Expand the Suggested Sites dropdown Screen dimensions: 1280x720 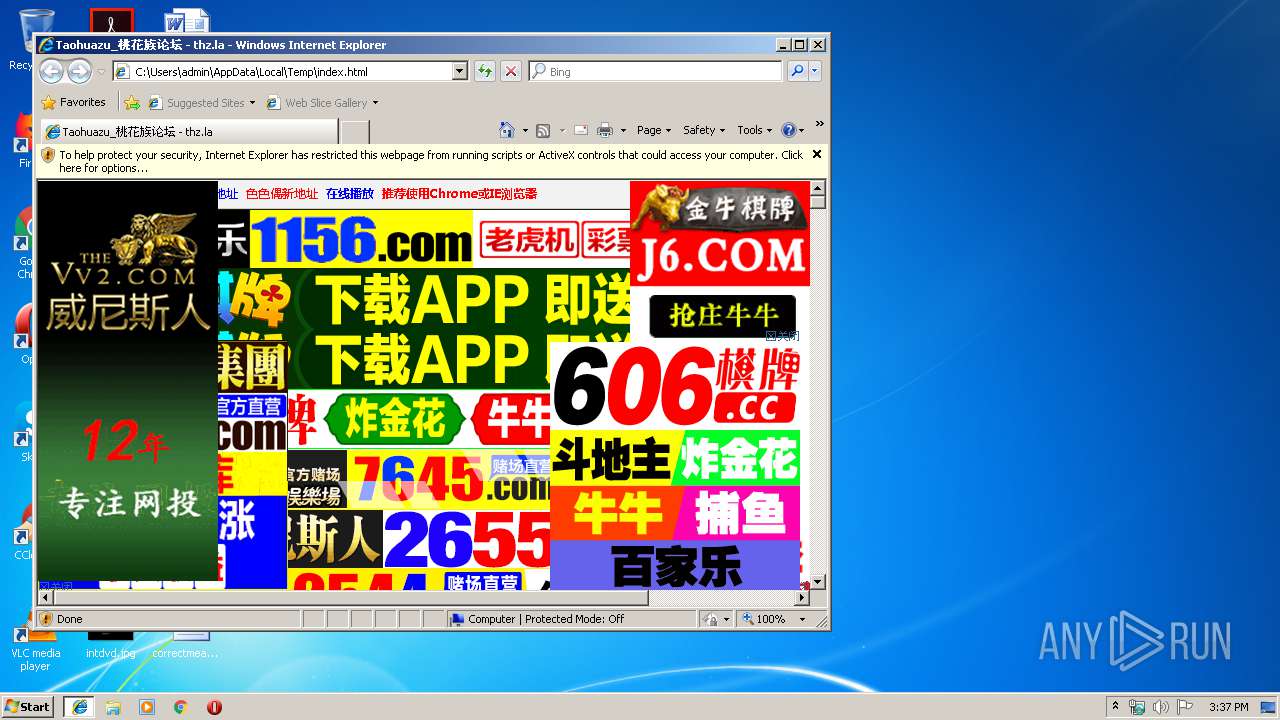click(252, 103)
